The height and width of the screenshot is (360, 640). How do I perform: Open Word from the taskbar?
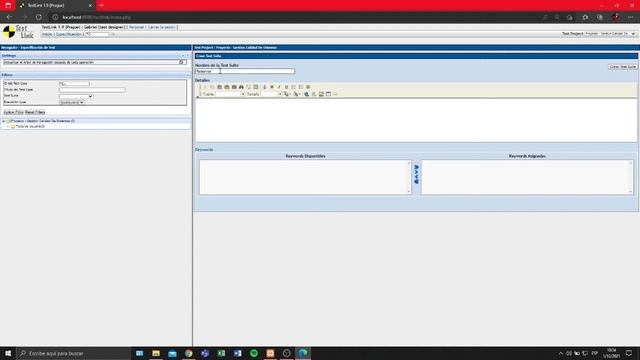click(x=238, y=353)
